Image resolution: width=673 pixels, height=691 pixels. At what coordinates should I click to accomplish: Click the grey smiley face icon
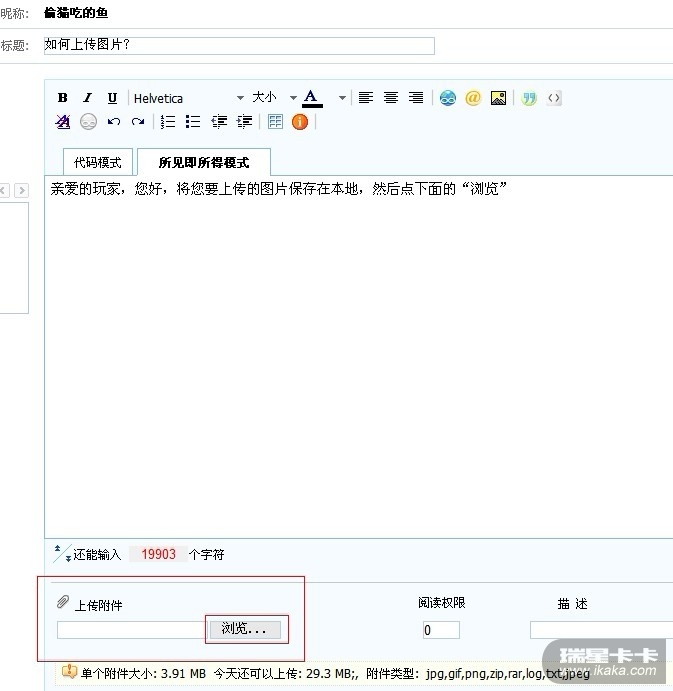88,122
